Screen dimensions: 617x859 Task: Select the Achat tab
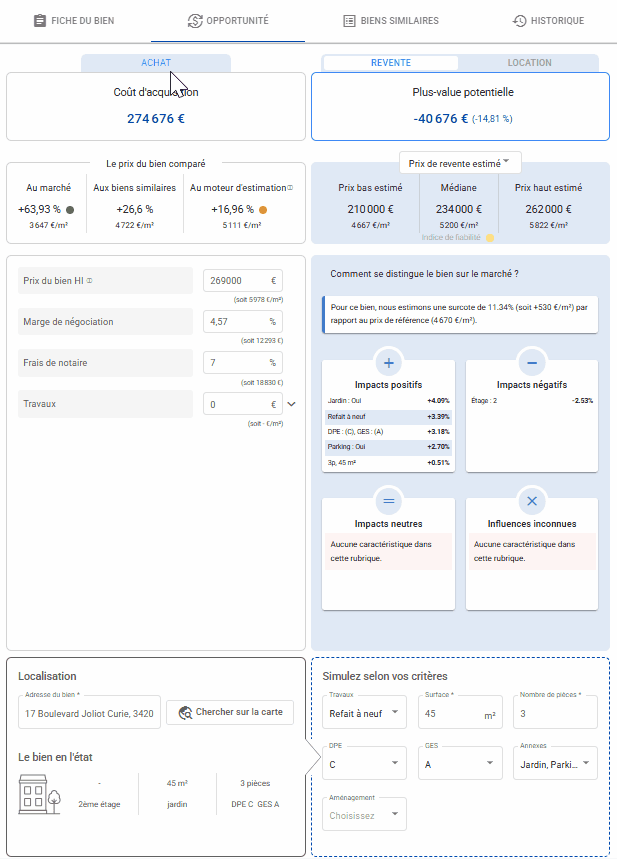click(156, 62)
